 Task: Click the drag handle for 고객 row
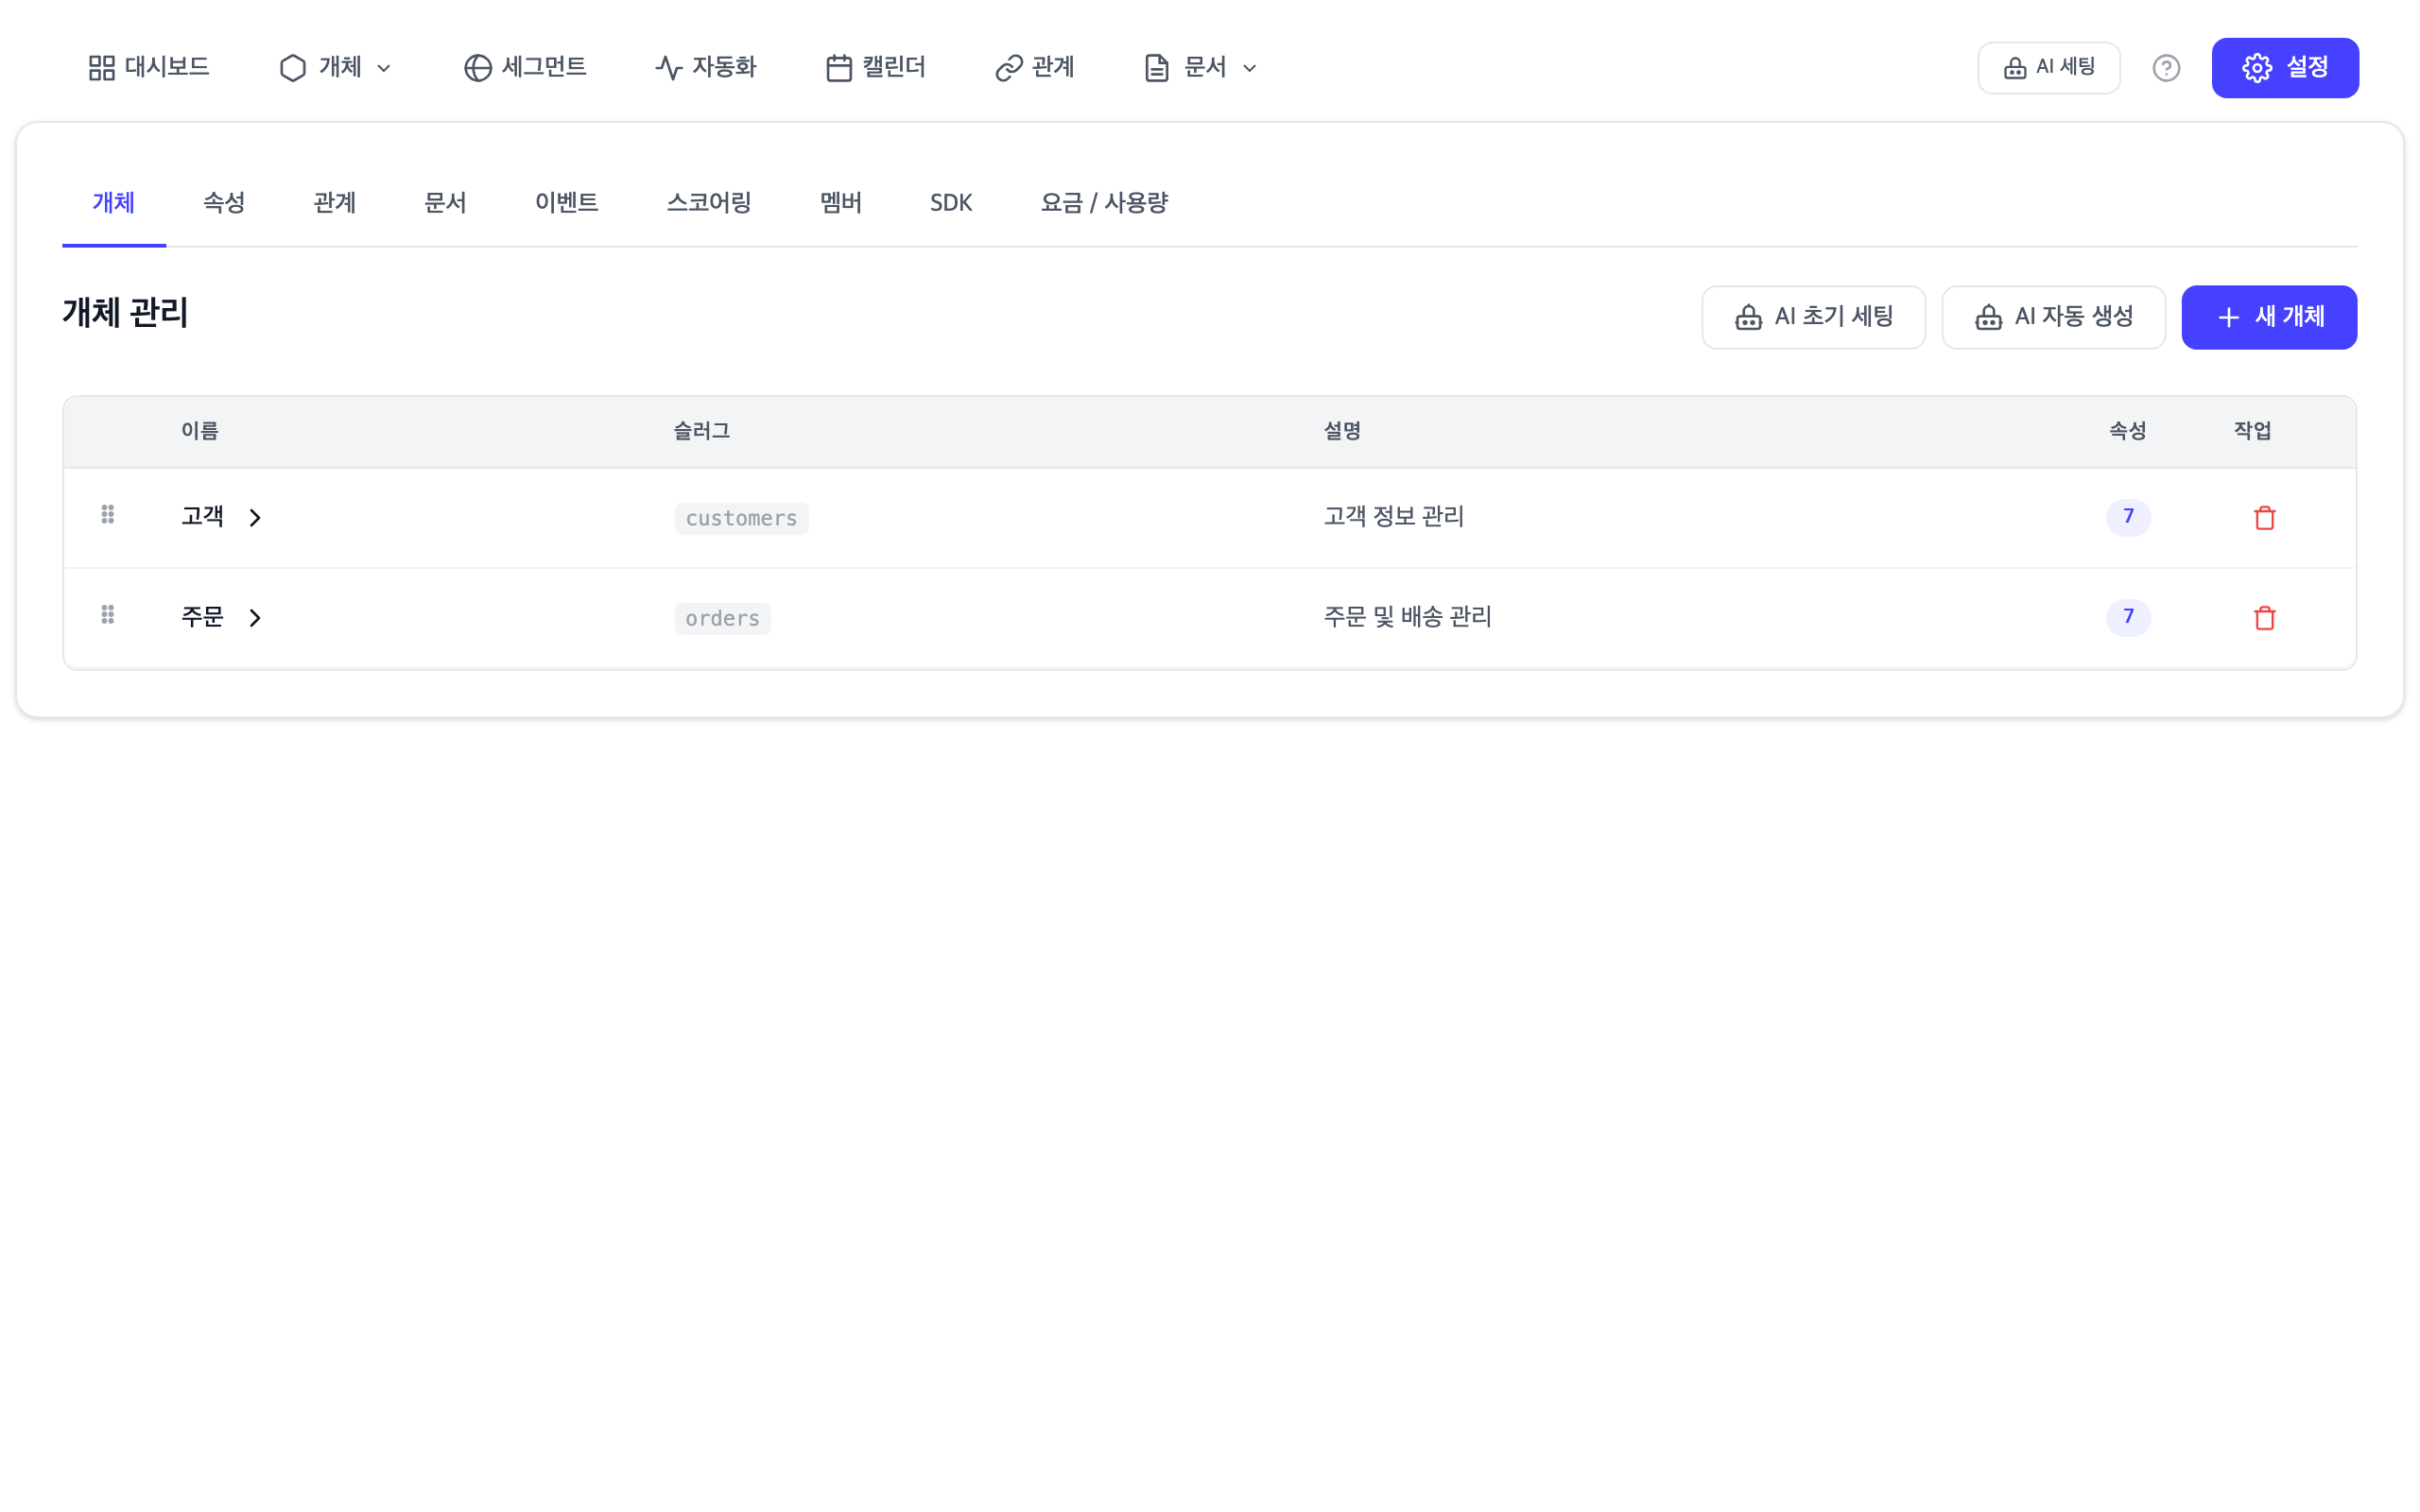[108, 515]
